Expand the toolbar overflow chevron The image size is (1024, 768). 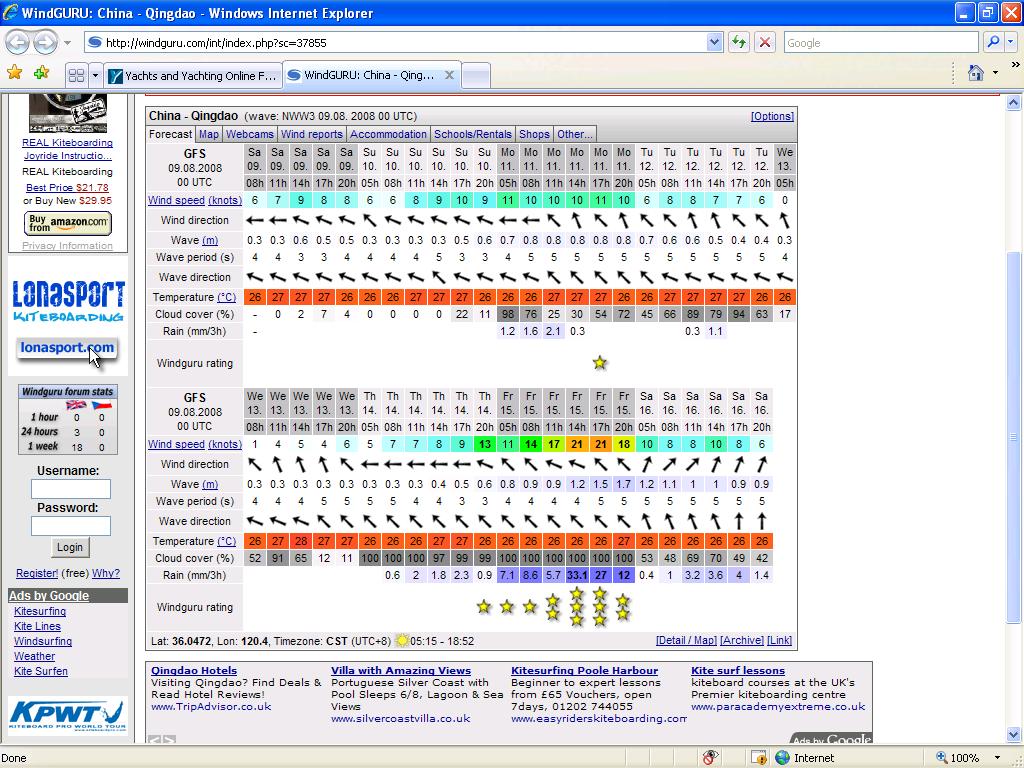tap(1016, 65)
